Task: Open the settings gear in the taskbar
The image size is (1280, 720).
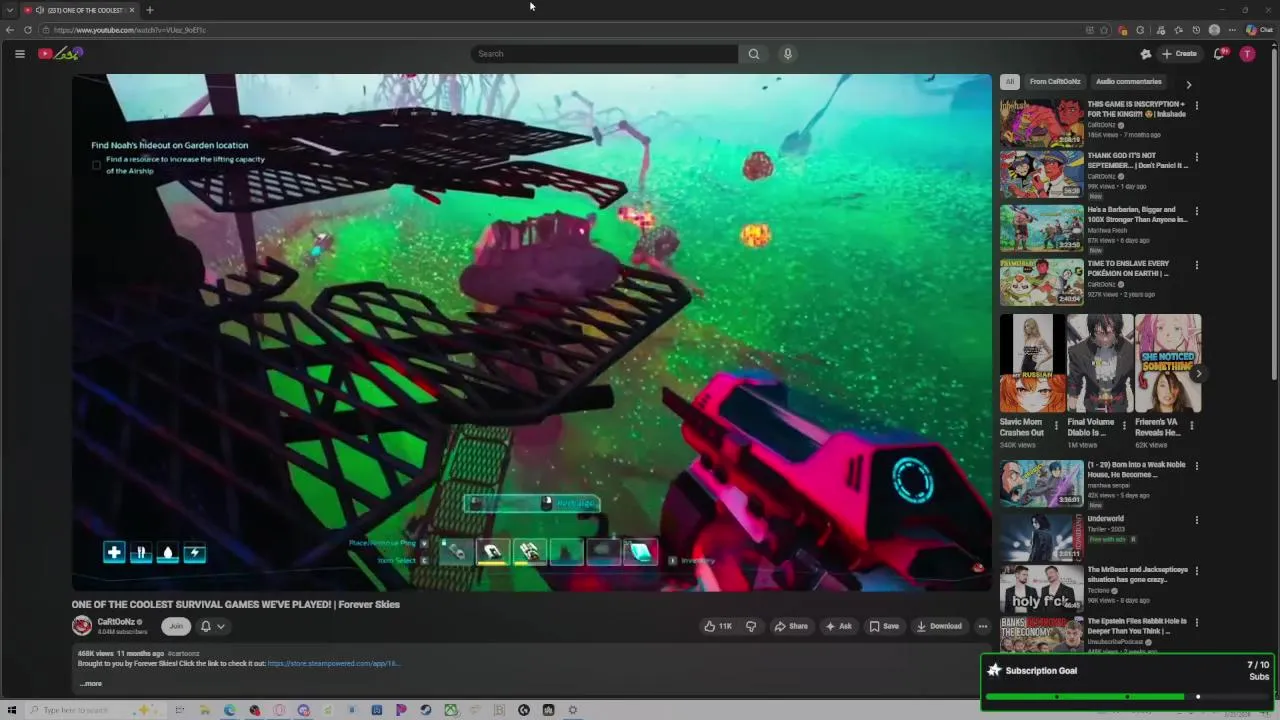Action: click(x=573, y=710)
